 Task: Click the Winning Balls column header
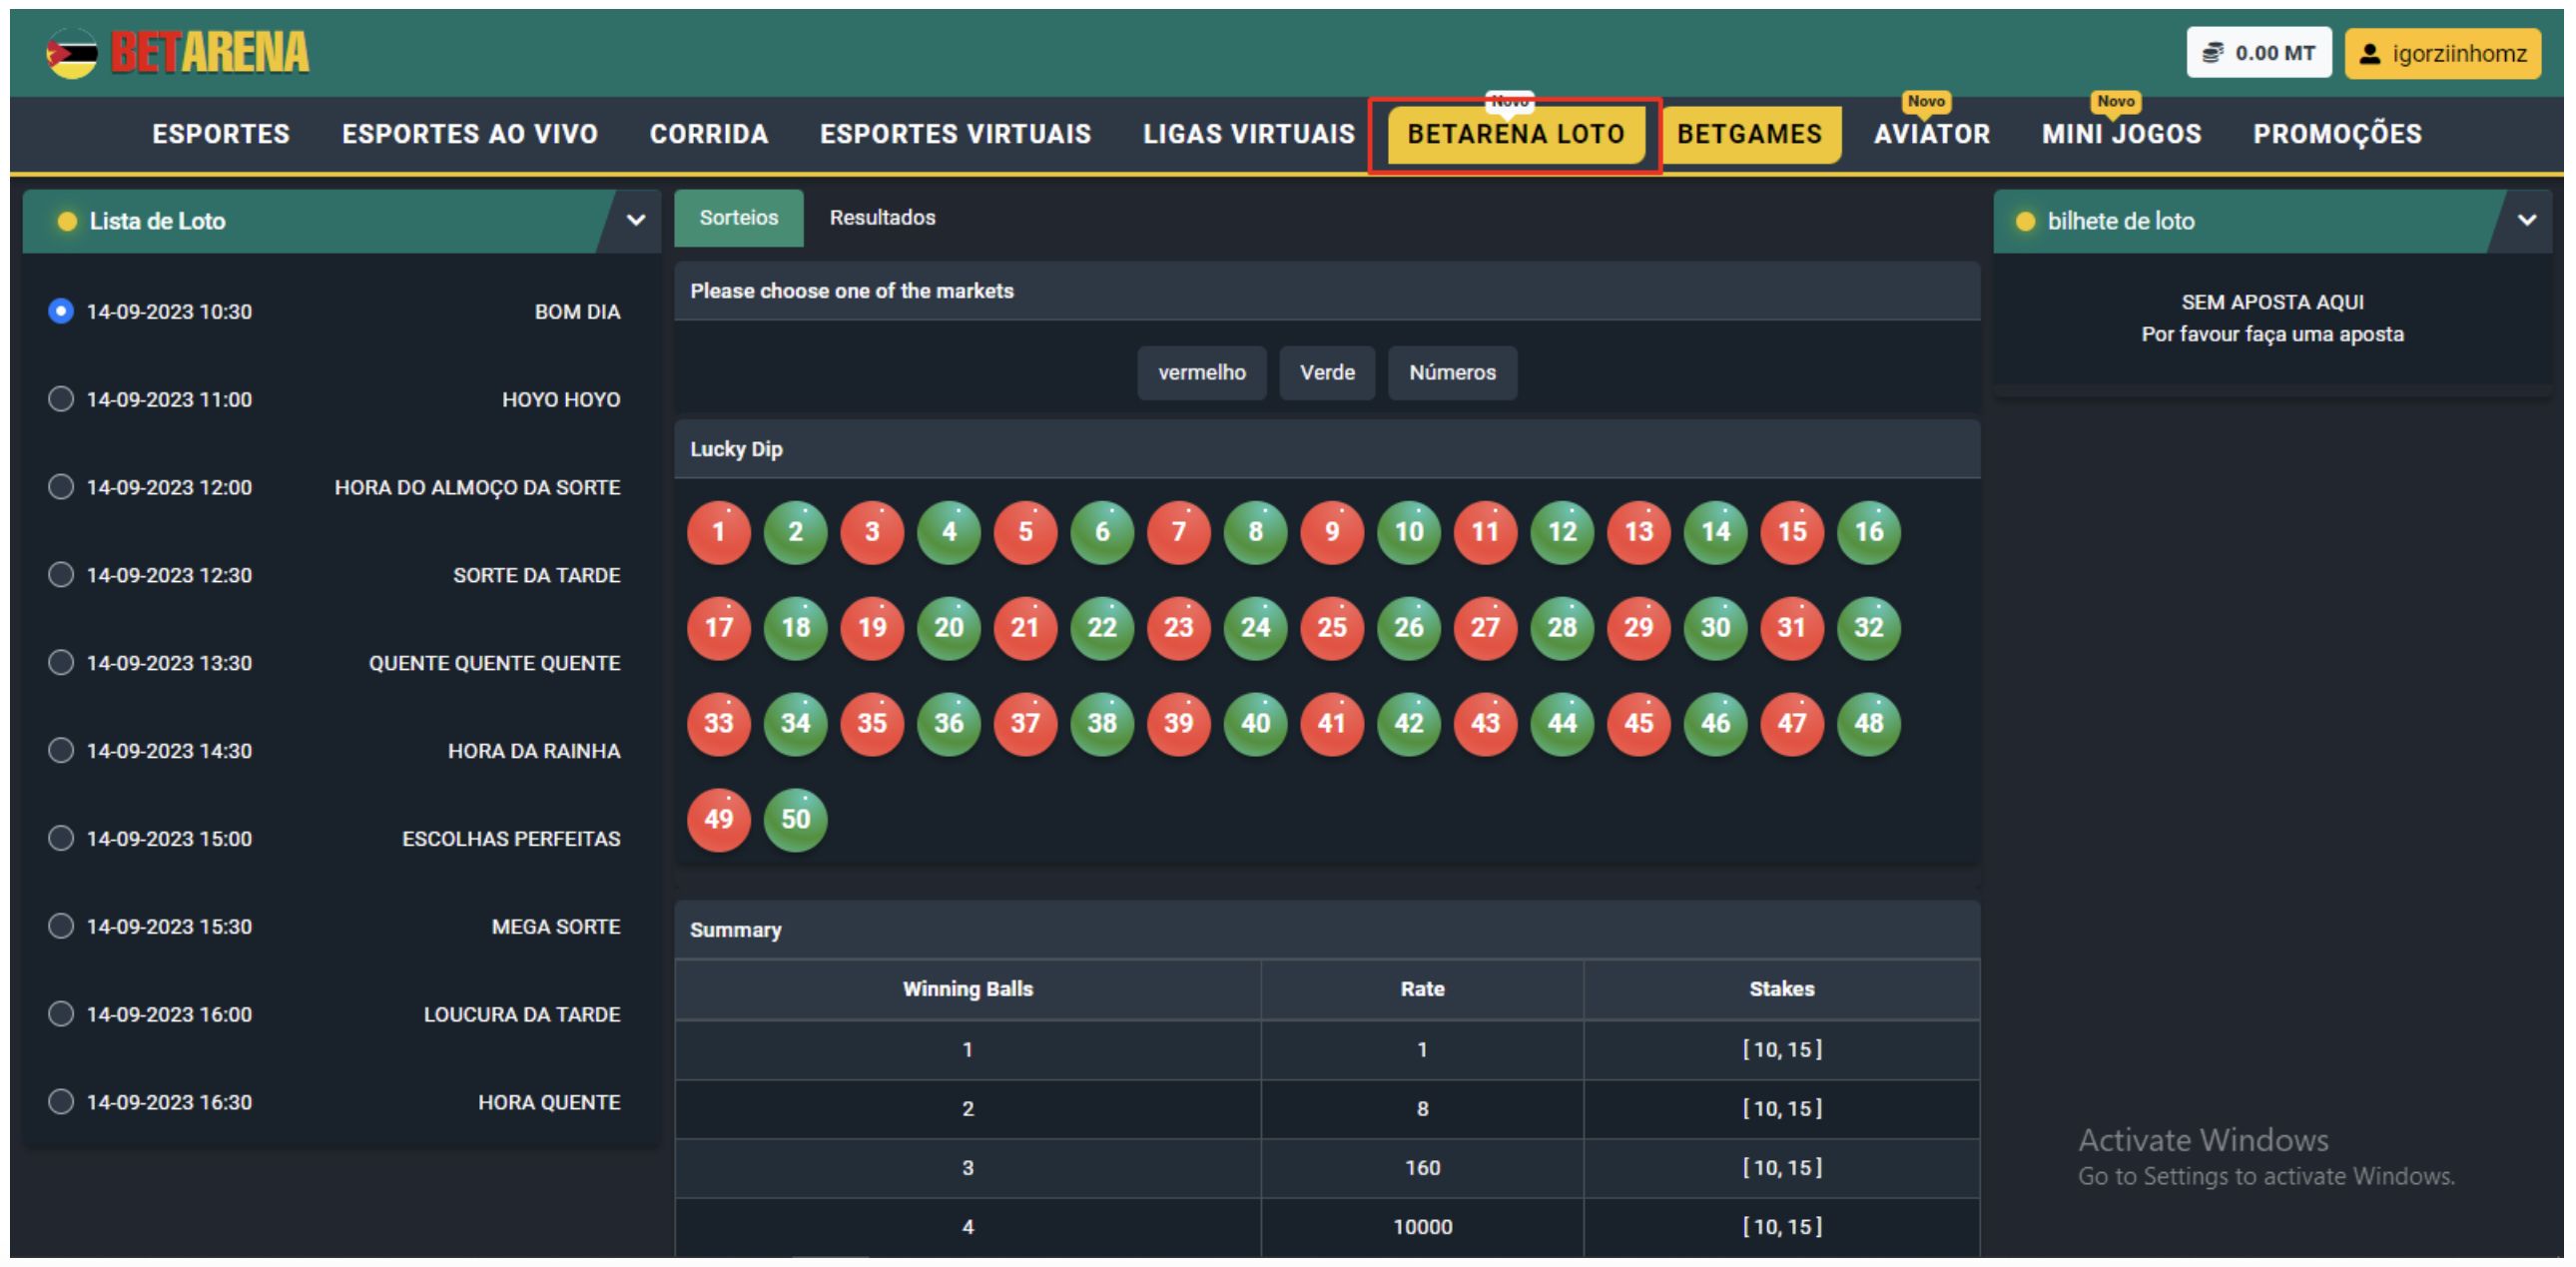(x=967, y=990)
